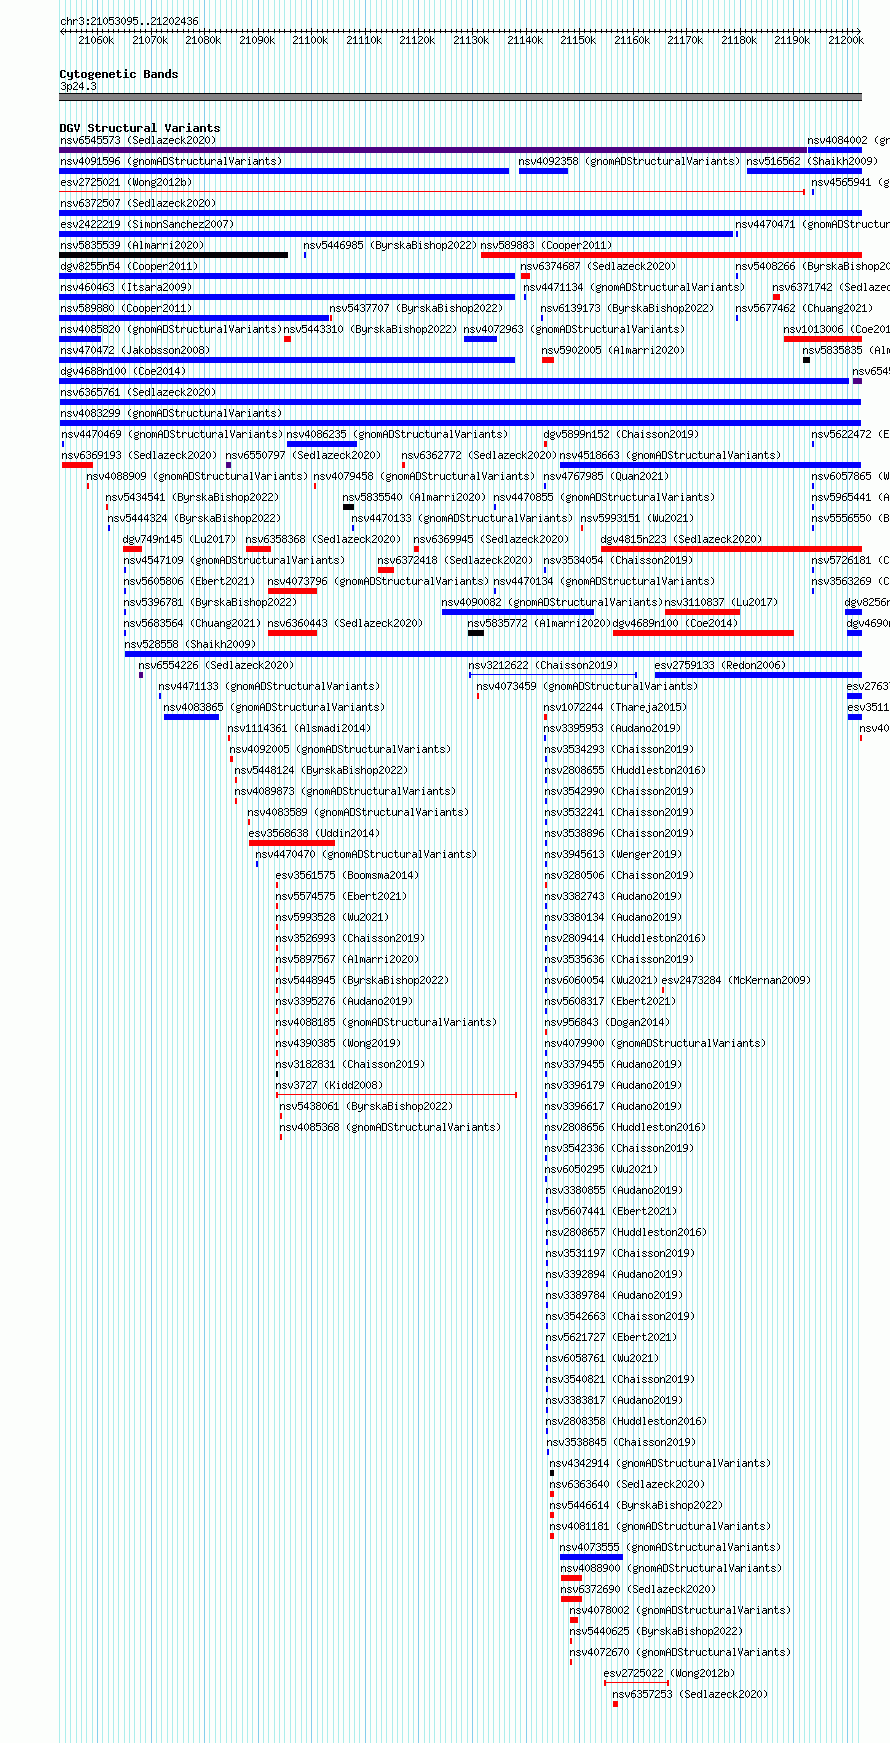Select nsv6550797 (Sedlazeck2020) label

pyautogui.click(x=303, y=455)
